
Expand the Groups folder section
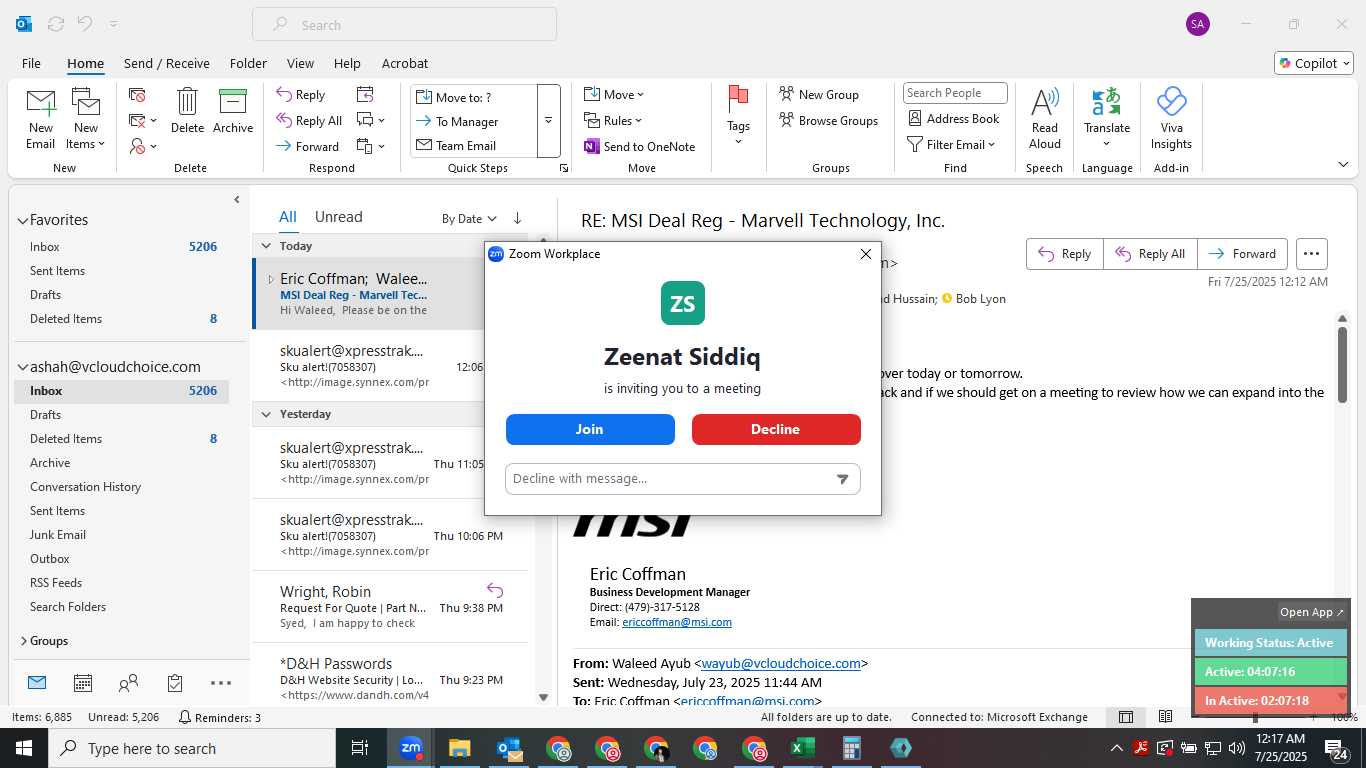(x=23, y=641)
